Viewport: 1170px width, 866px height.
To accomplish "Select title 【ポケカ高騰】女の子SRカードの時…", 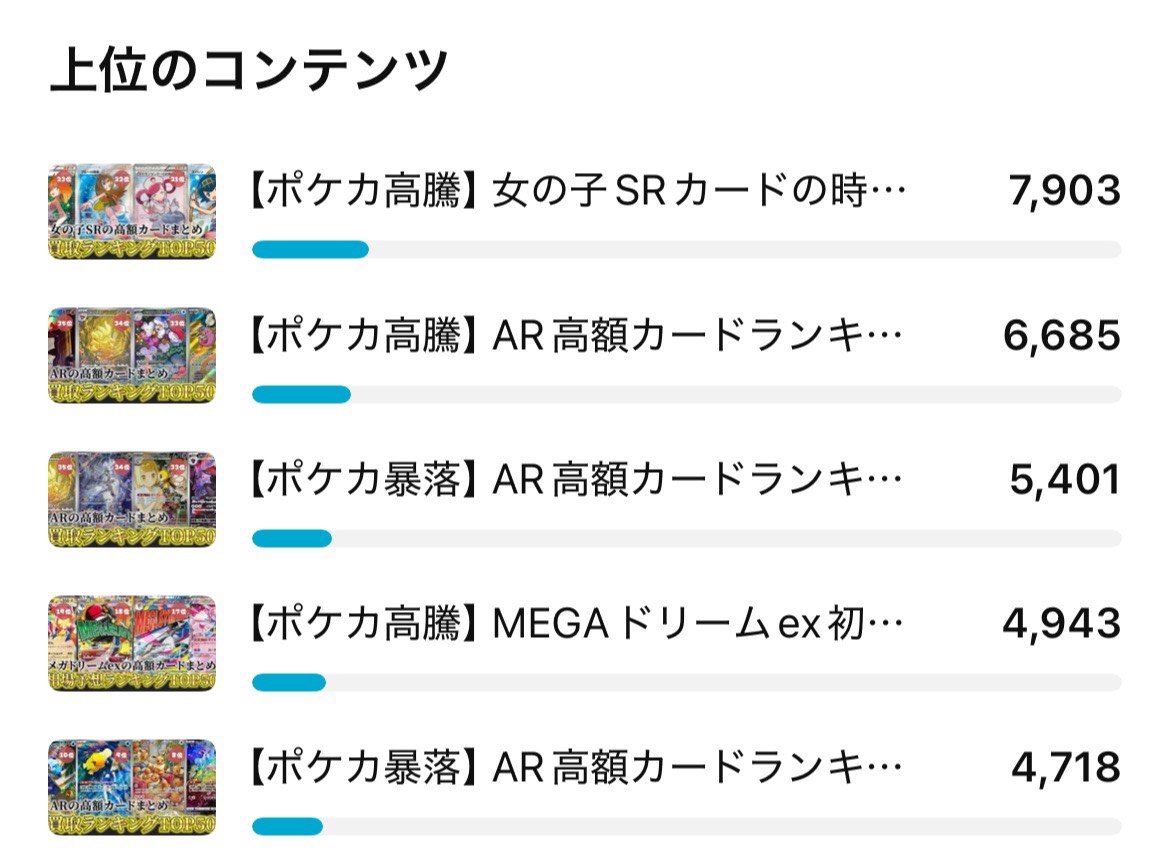I will [578, 191].
